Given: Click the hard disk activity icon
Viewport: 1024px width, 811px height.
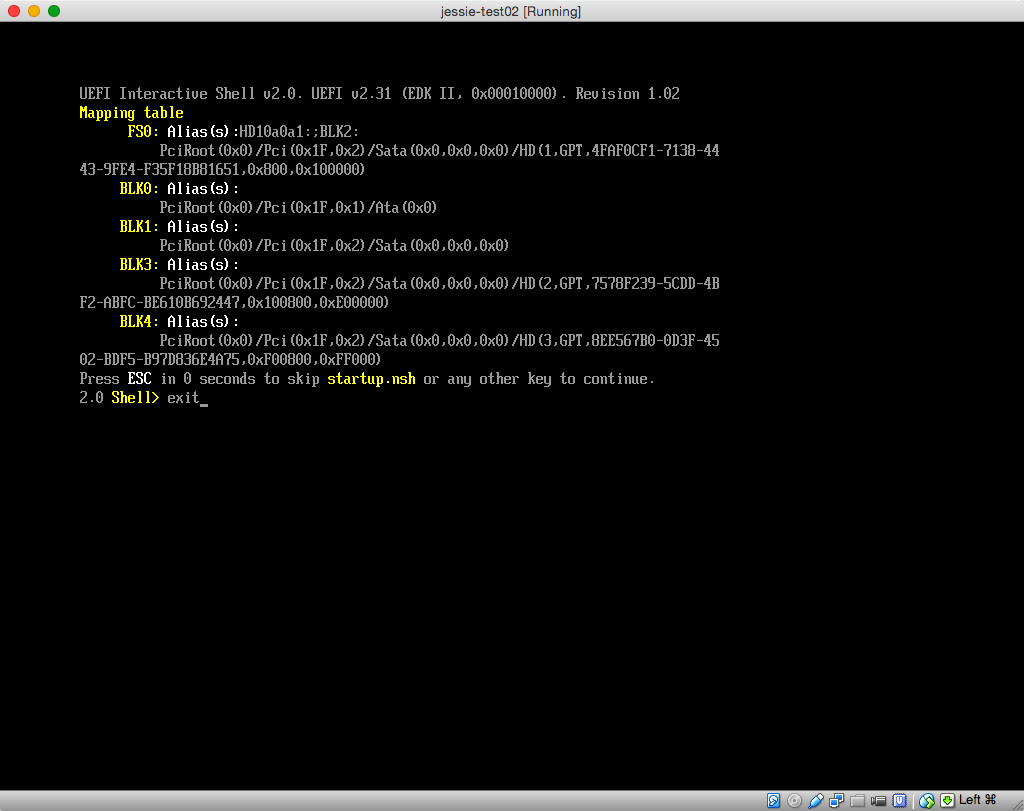Looking at the screenshot, I should coord(773,801).
